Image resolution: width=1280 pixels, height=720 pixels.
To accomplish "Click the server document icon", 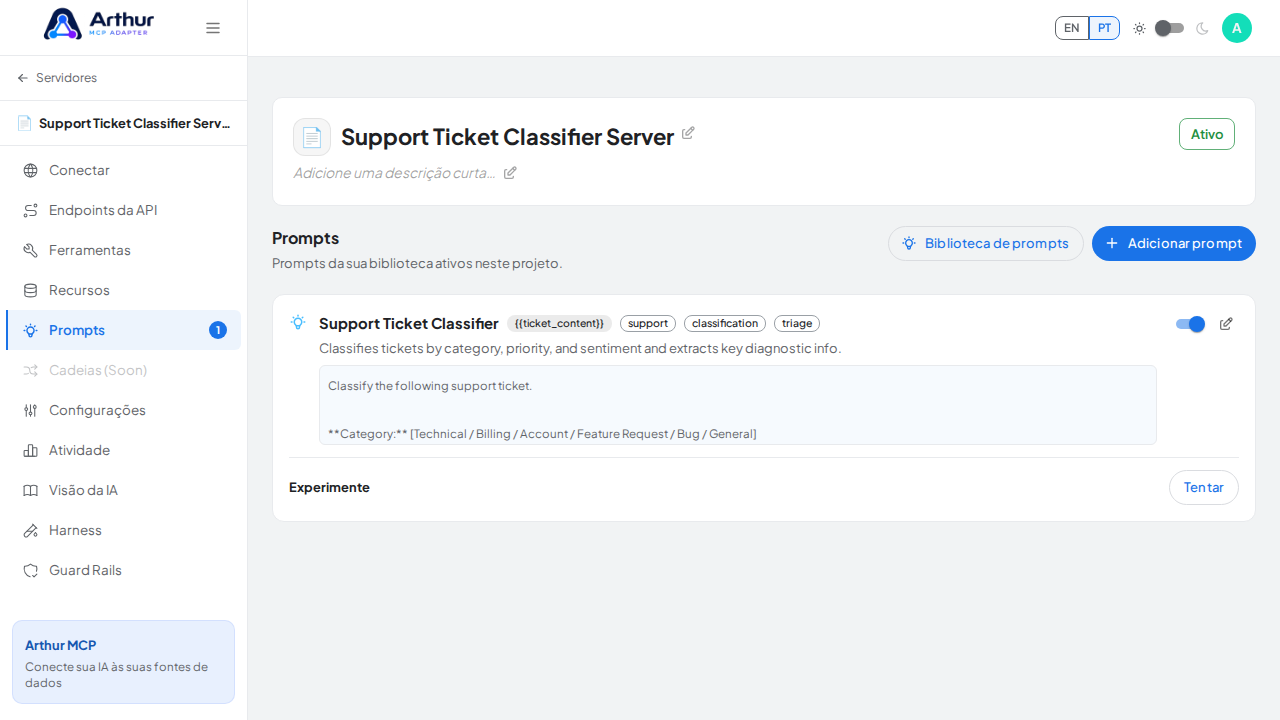I will point(312,137).
